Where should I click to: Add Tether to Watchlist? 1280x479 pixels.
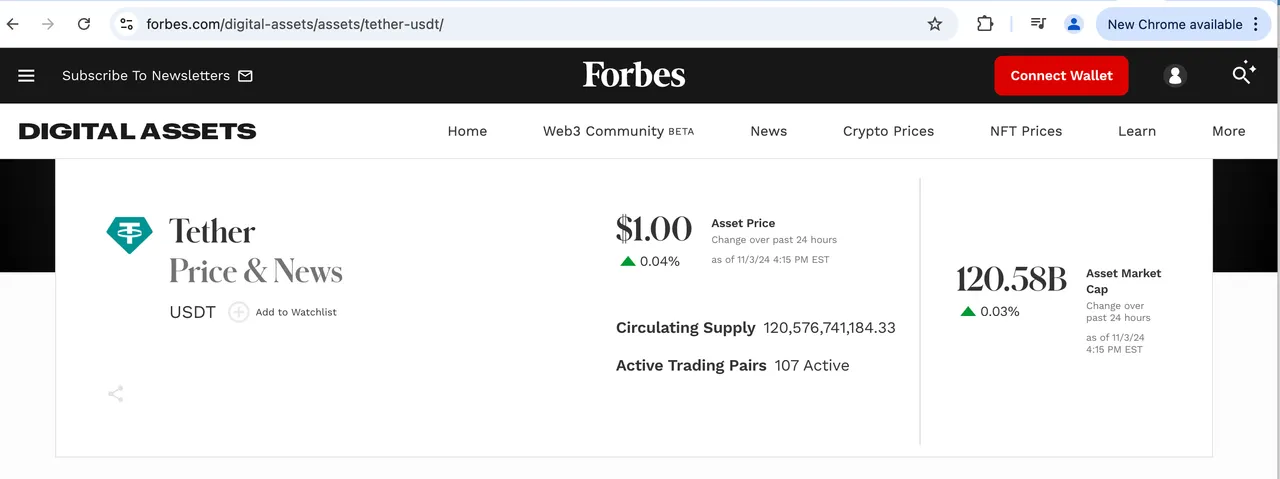click(x=283, y=312)
